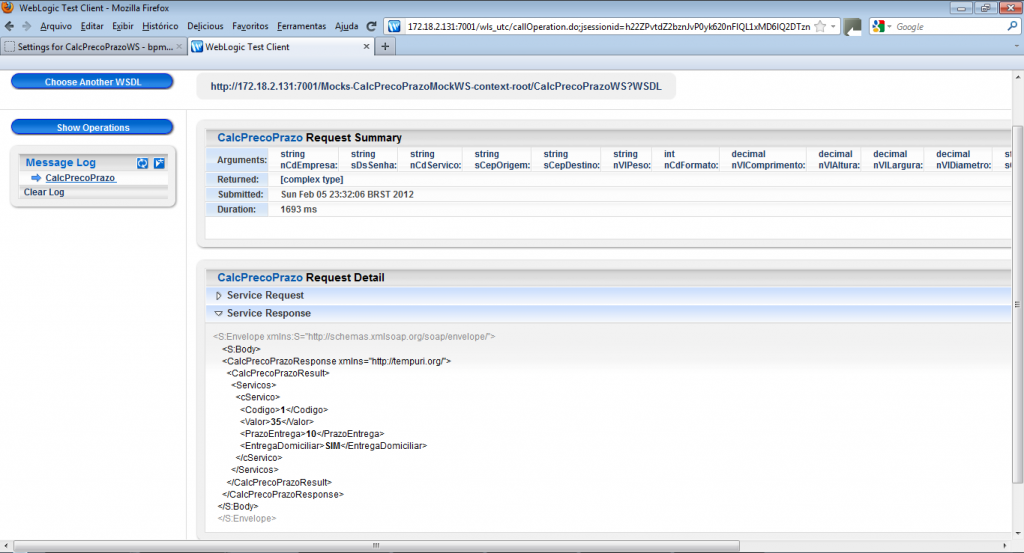Open the Ajuda menu

pyautogui.click(x=346, y=26)
